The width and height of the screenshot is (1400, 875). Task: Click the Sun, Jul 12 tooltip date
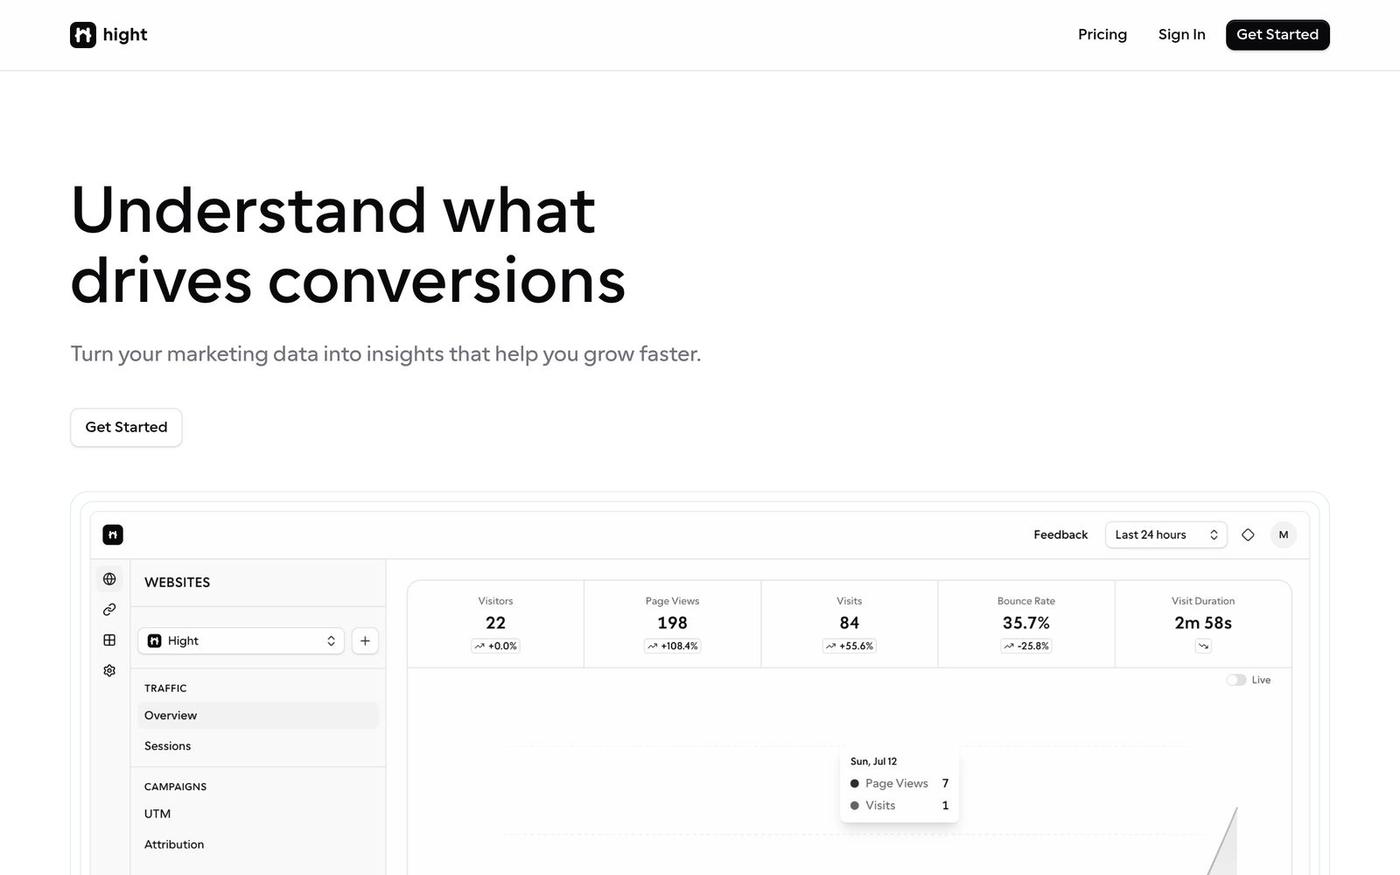pos(873,762)
